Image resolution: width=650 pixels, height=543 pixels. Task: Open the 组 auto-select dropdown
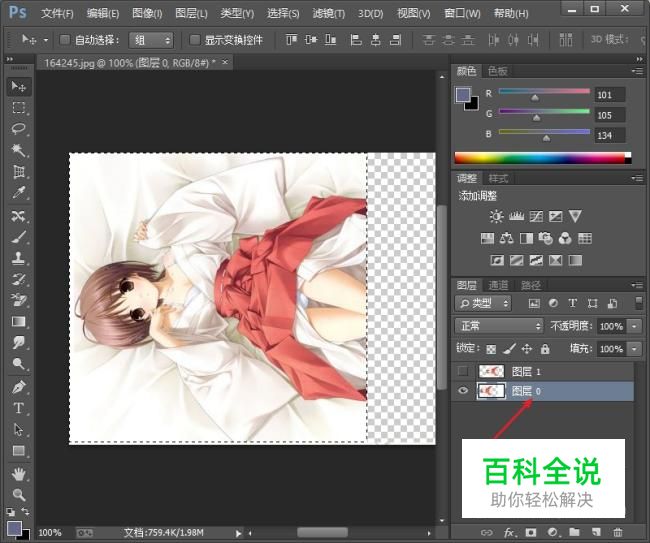click(151, 40)
